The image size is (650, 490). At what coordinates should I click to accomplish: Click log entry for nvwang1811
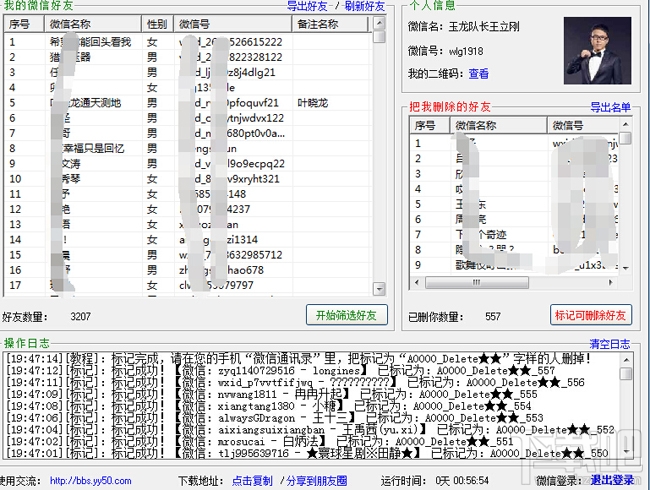pos(272,394)
